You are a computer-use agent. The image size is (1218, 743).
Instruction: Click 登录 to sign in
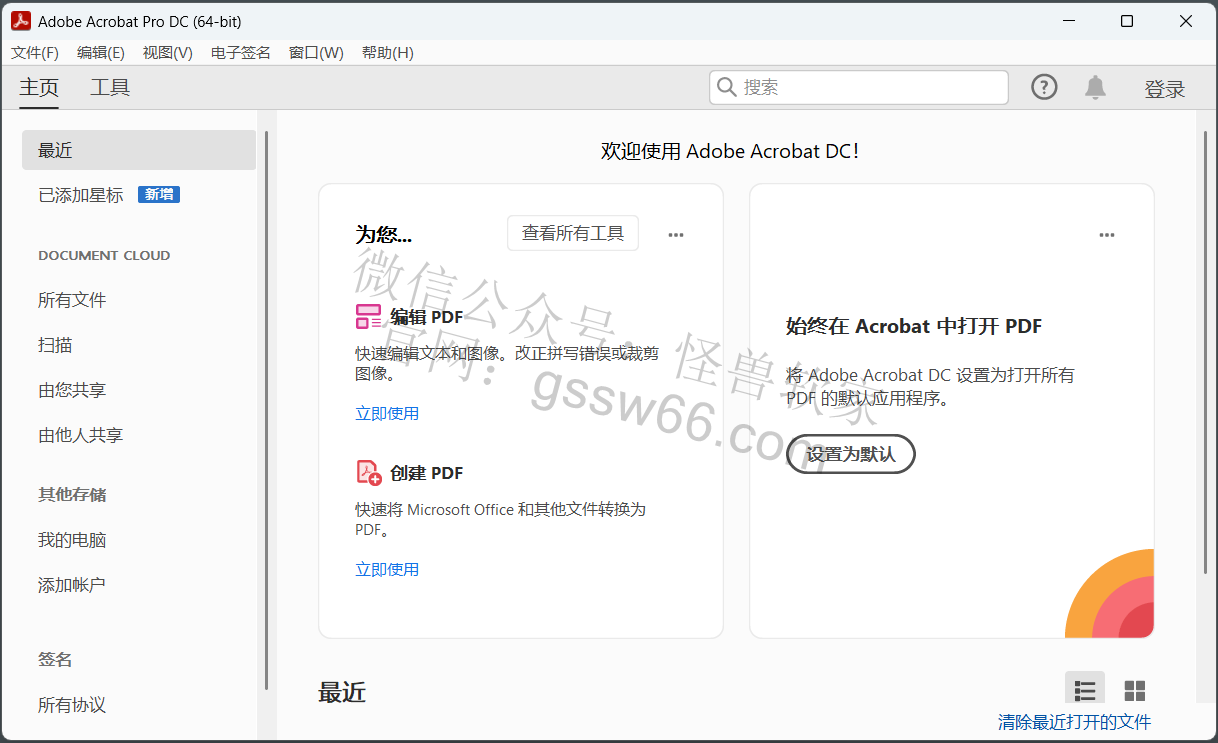click(x=1165, y=89)
